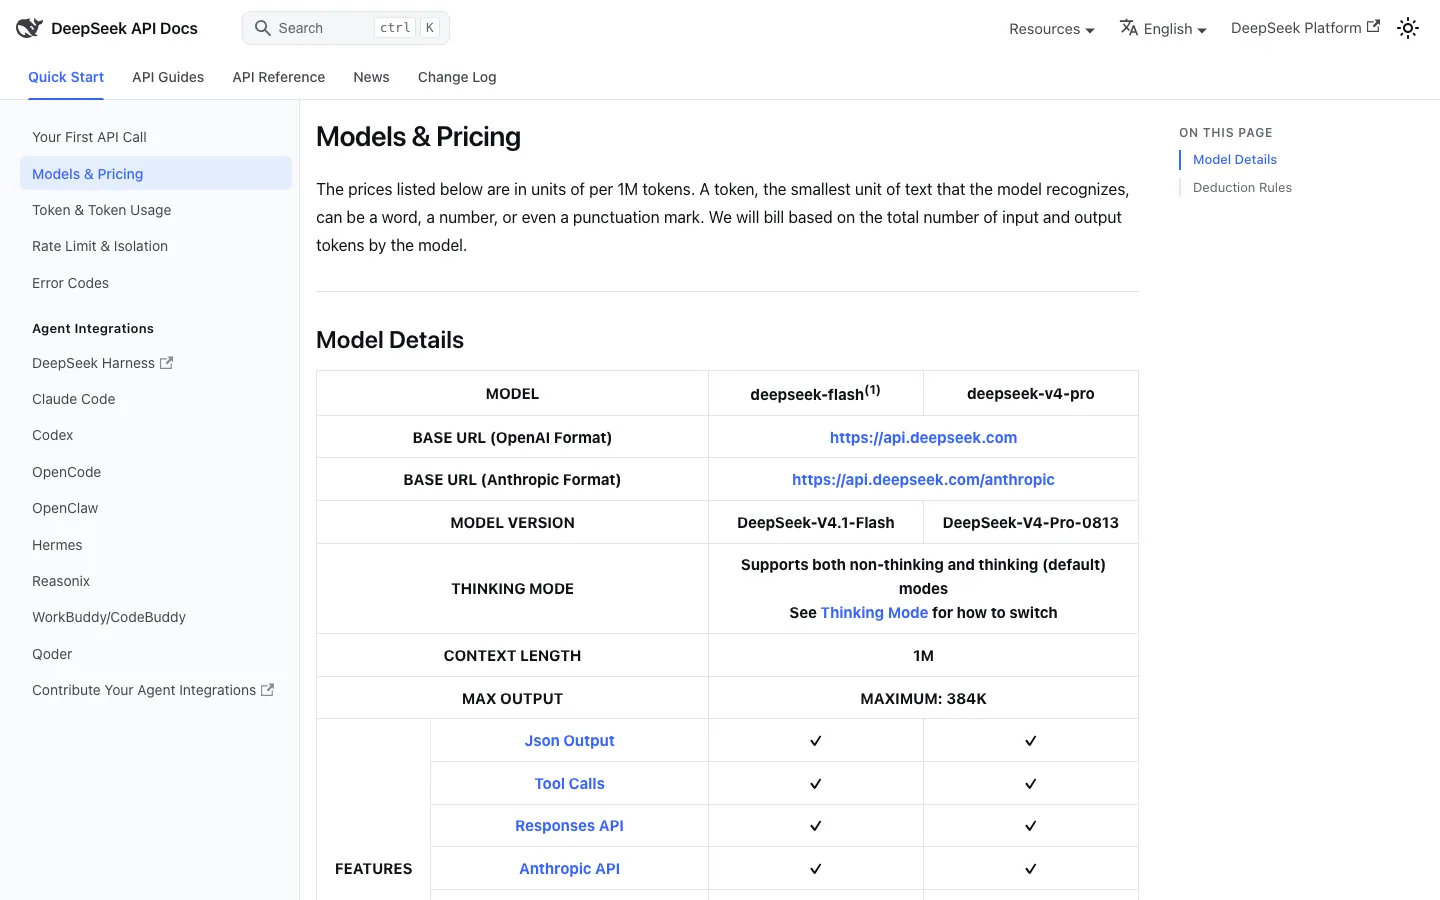This screenshot has width=1440, height=900.
Task: Click the language translate icon
Action: tap(1129, 27)
